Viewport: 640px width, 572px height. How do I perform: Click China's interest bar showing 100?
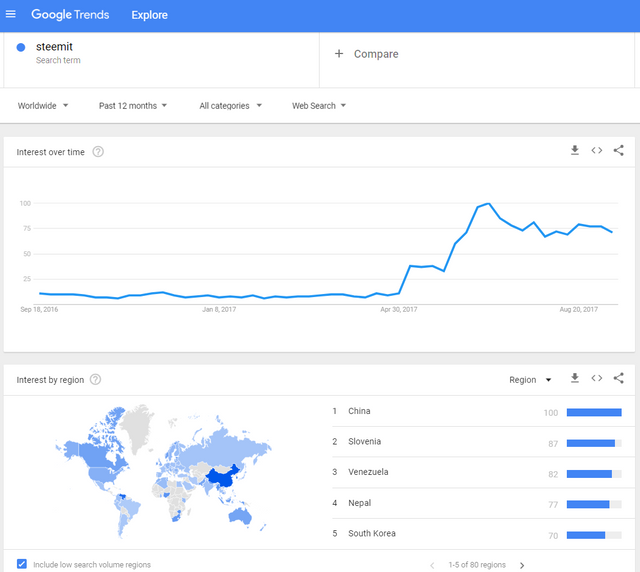[x=594, y=412]
